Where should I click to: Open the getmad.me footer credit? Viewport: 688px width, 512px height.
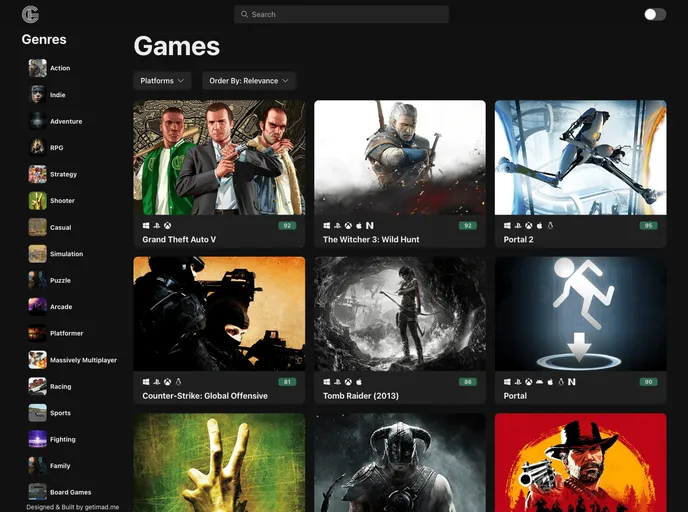coord(72,507)
